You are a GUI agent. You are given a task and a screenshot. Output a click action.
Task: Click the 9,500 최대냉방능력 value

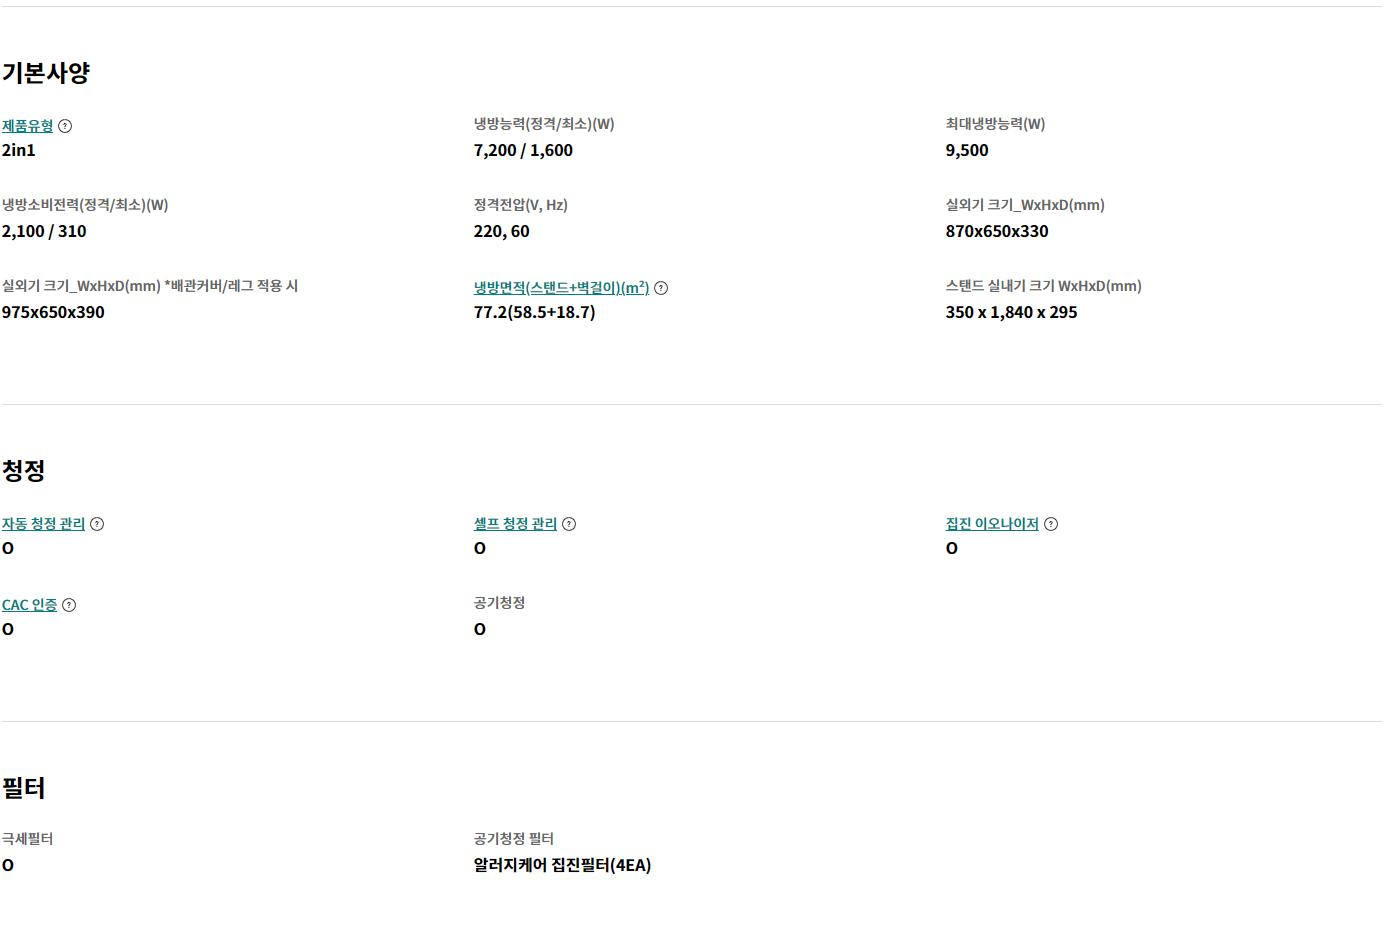(x=967, y=151)
